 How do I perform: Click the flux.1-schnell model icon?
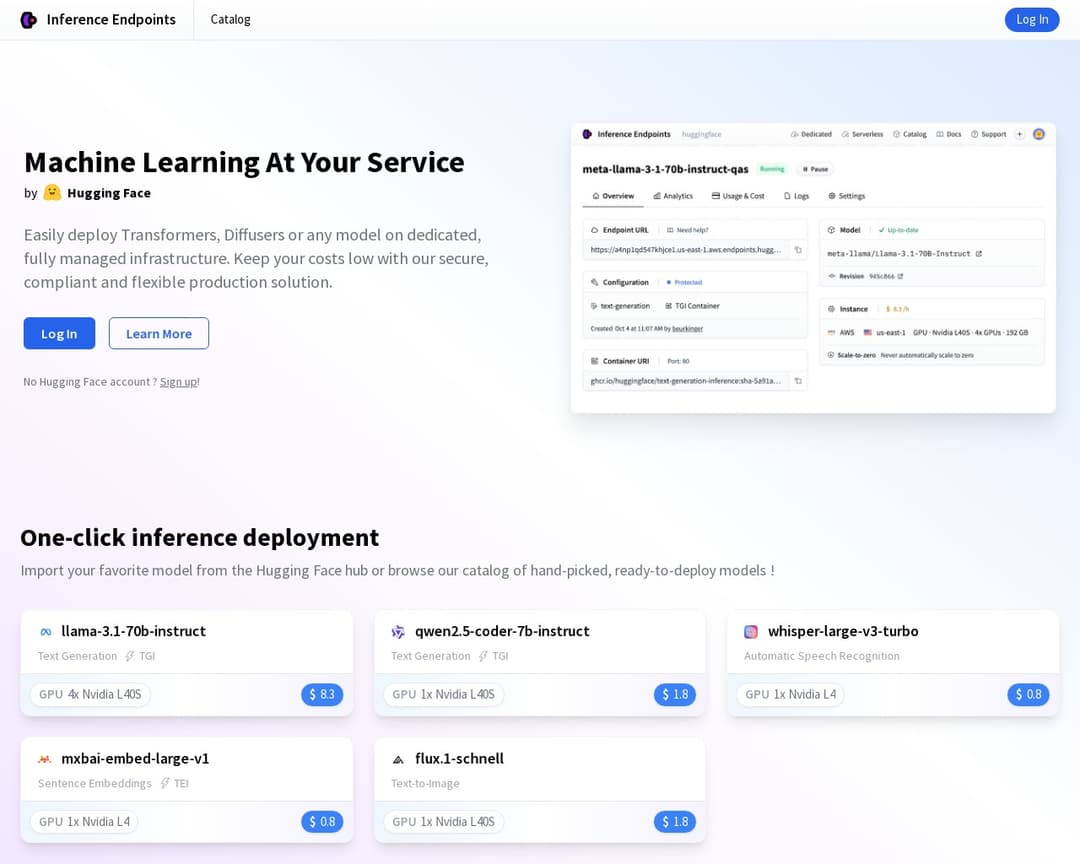click(x=398, y=759)
